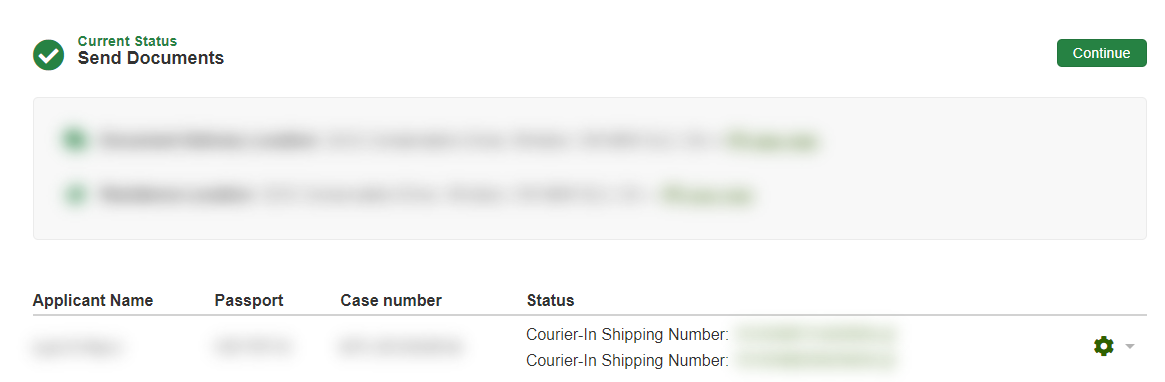Click the Passport column header
The image size is (1165, 382).
point(249,300)
